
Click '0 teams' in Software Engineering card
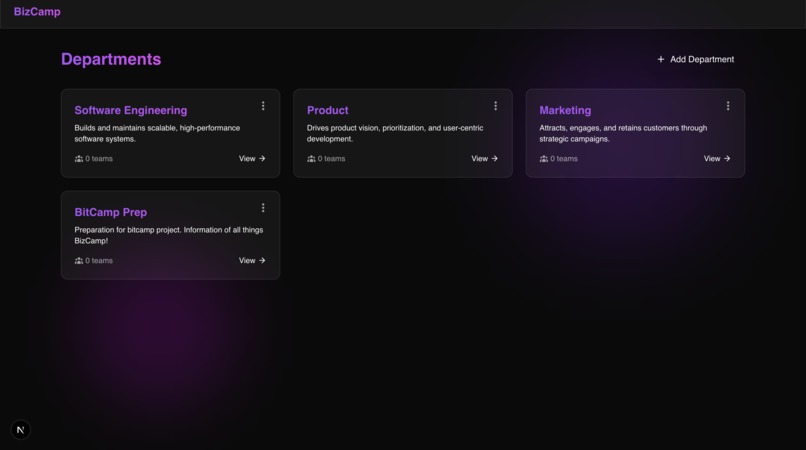(x=99, y=158)
